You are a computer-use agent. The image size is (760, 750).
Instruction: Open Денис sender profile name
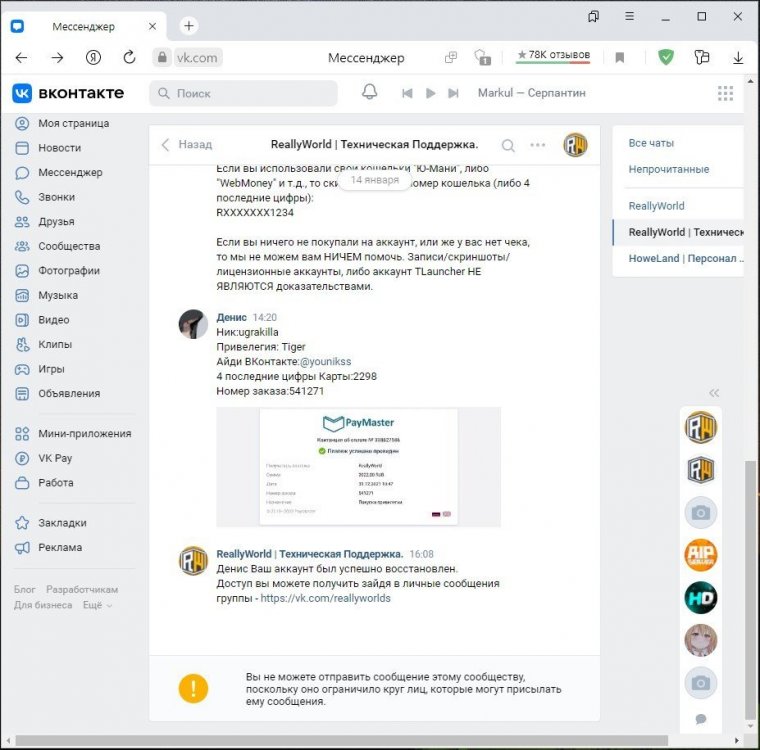pos(231,317)
